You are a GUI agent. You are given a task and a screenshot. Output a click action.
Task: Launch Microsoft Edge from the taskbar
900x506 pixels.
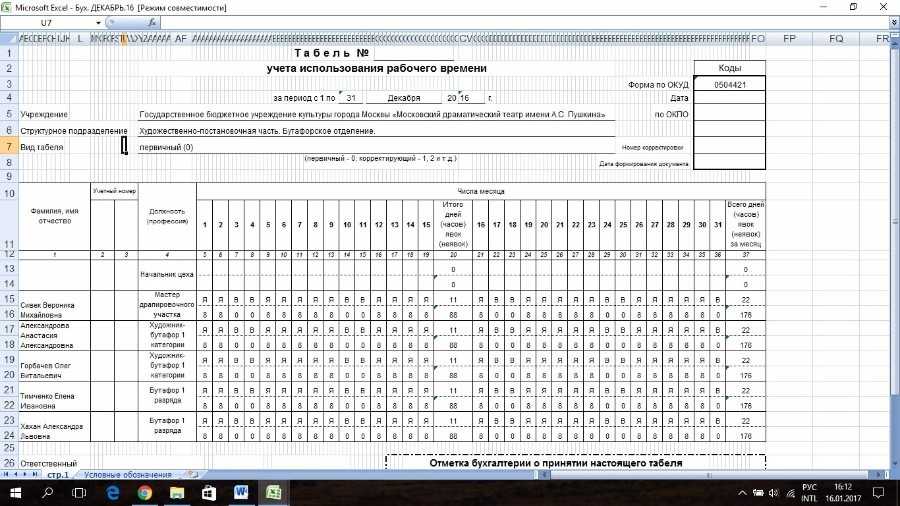click(x=112, y=492)
